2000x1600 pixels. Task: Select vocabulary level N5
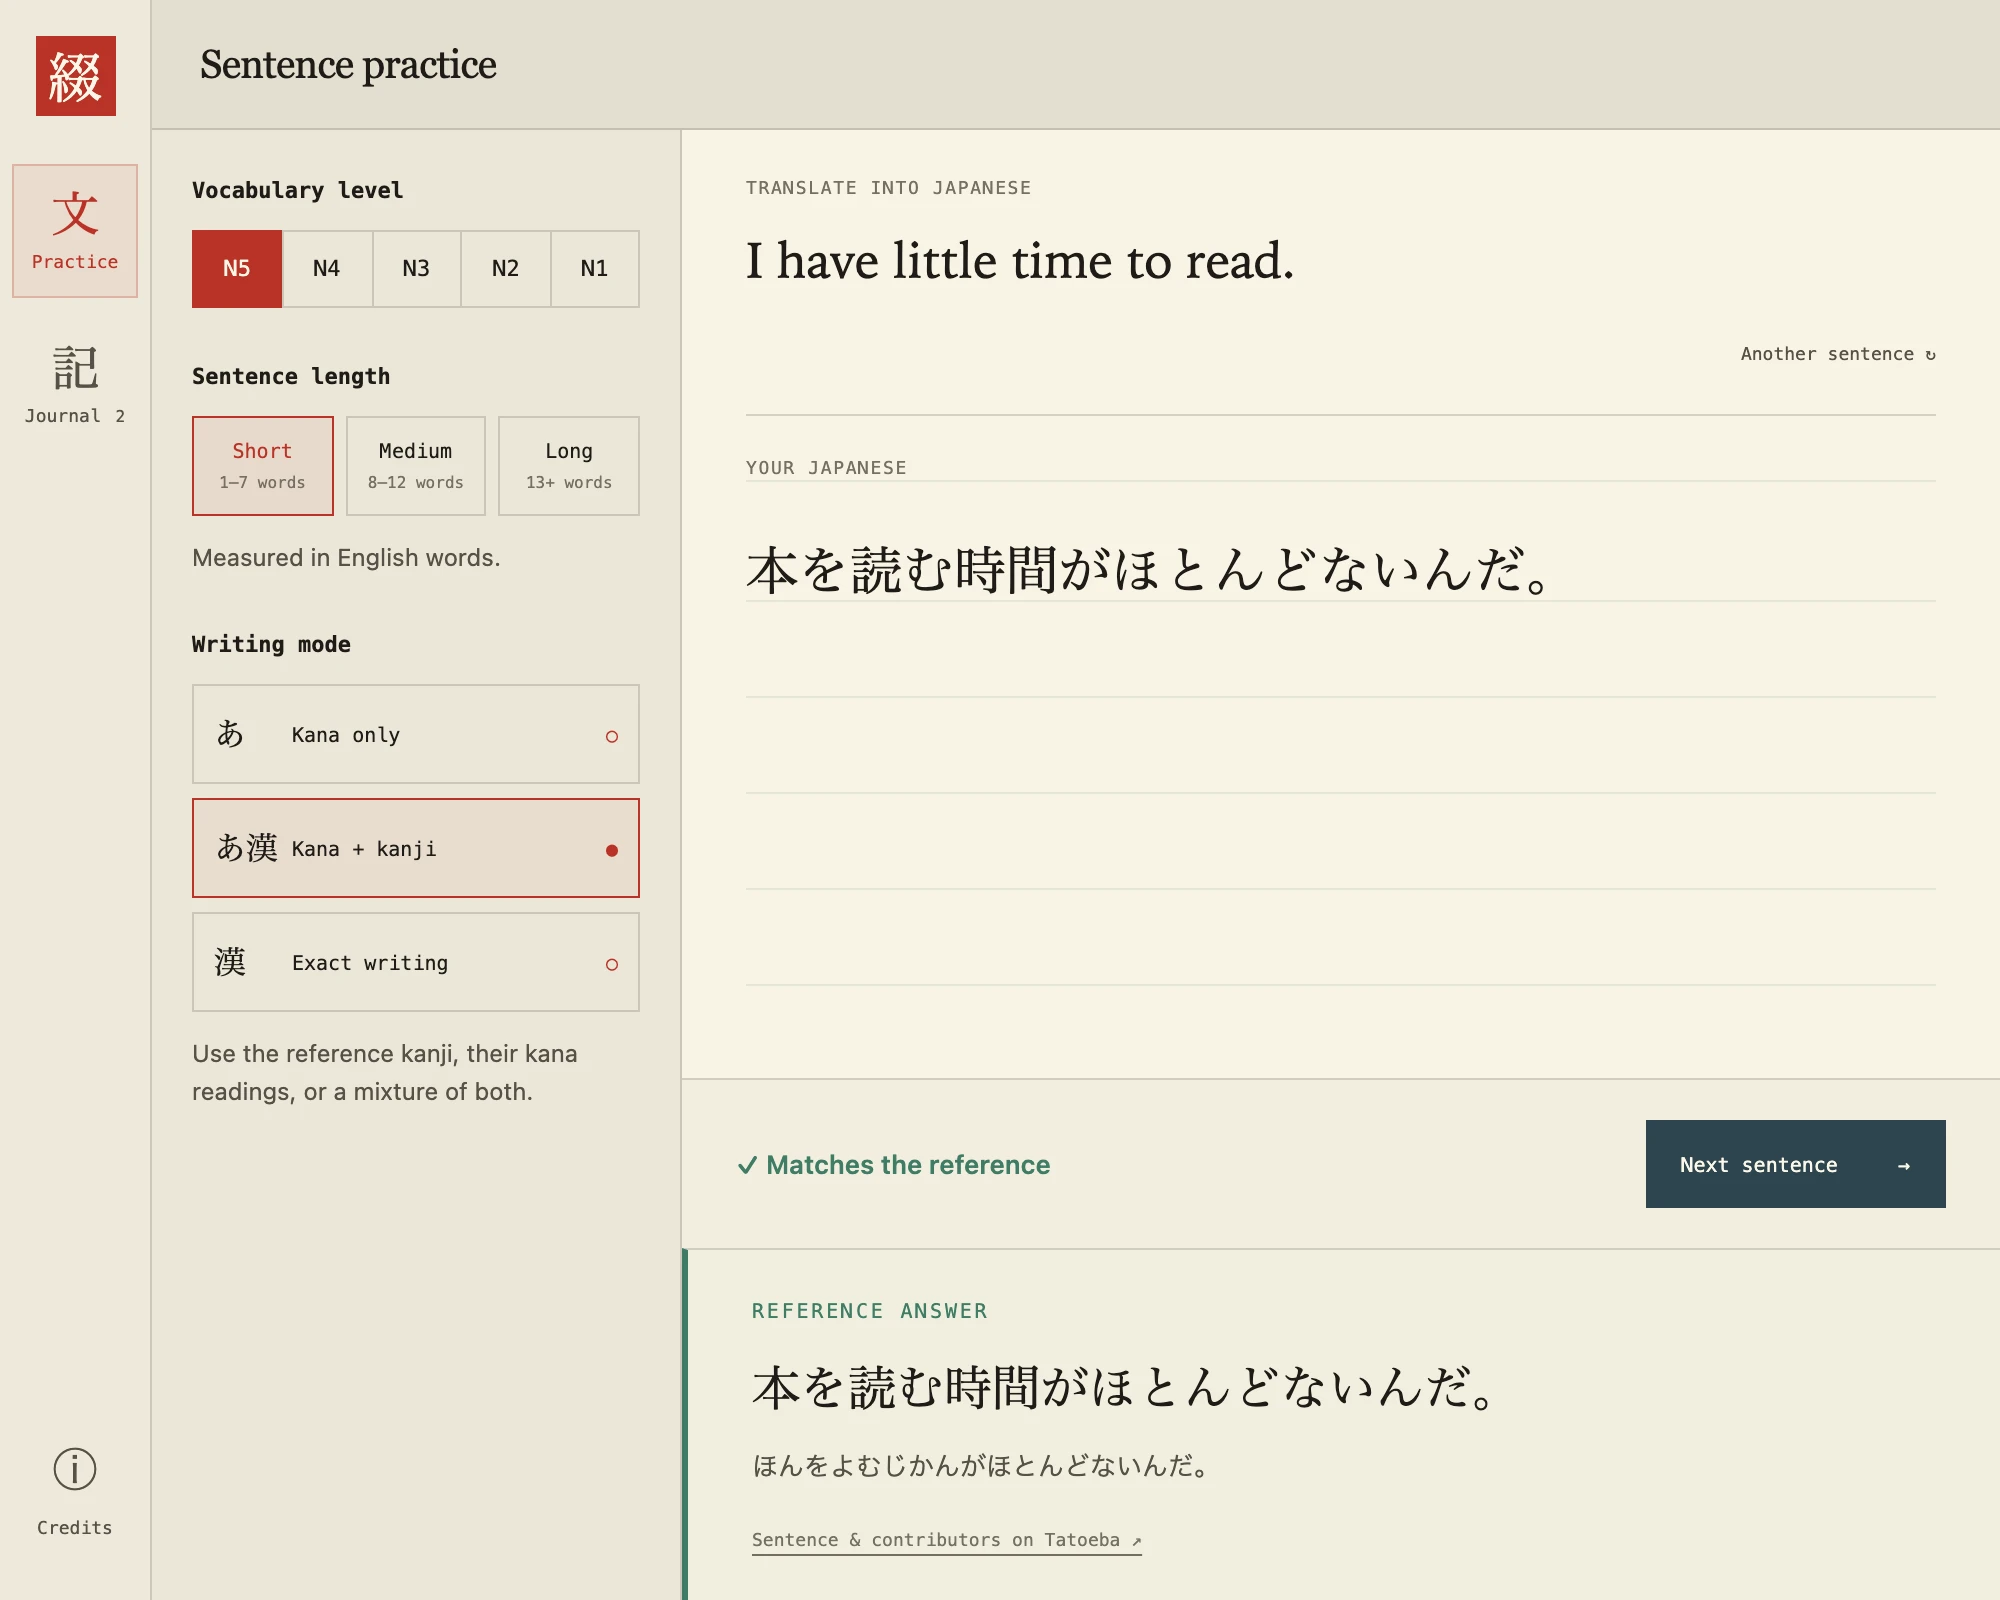tap(237, 269)
